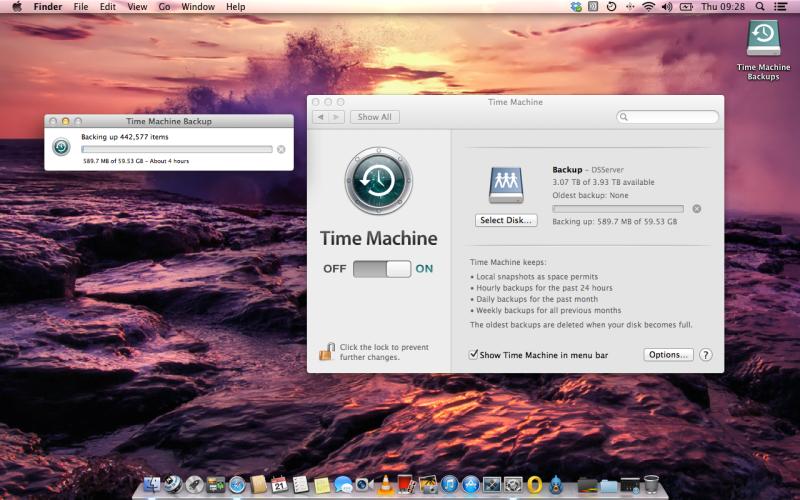Screen dimensions: 800x500
Task: Open the Twitter bird app in Dock
Action: point(556,484)
